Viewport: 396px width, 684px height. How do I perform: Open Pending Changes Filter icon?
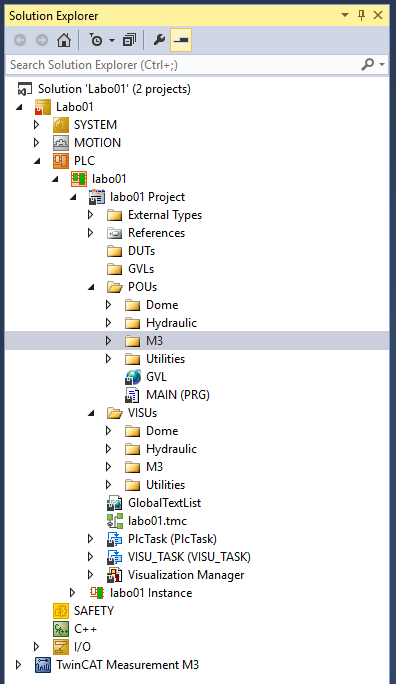[x=96, y=41]
